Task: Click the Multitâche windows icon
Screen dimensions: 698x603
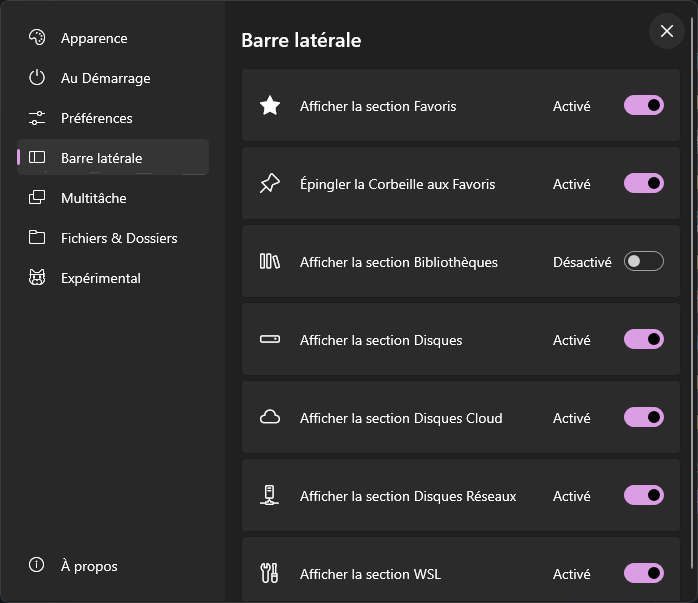Action: [37, 197]
